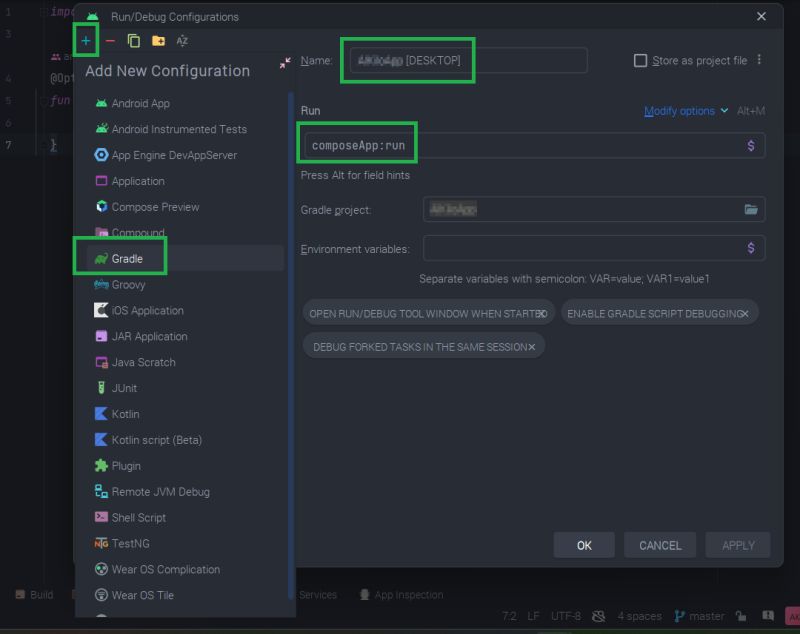Apply the configuration changes
This screenshot has height=634, width=800.
click(x=737, y=545)
